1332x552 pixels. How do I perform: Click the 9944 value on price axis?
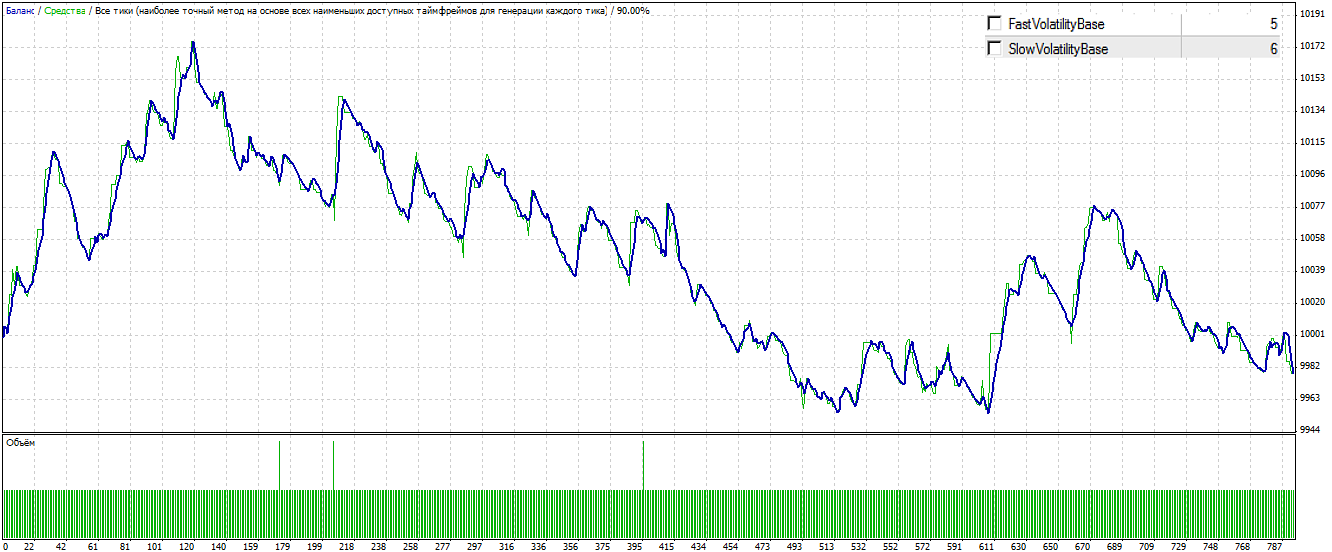pyautogui.click(x=1310, y=430)
